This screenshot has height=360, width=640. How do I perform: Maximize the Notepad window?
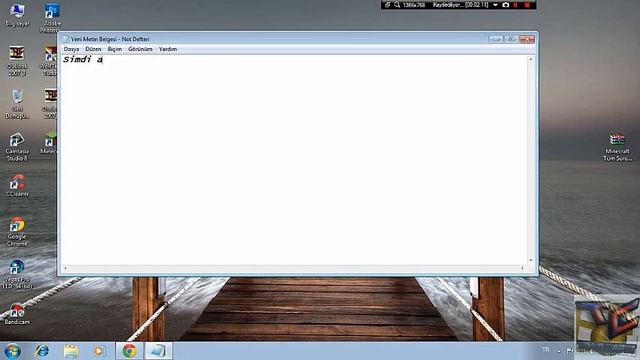[511, 39]
